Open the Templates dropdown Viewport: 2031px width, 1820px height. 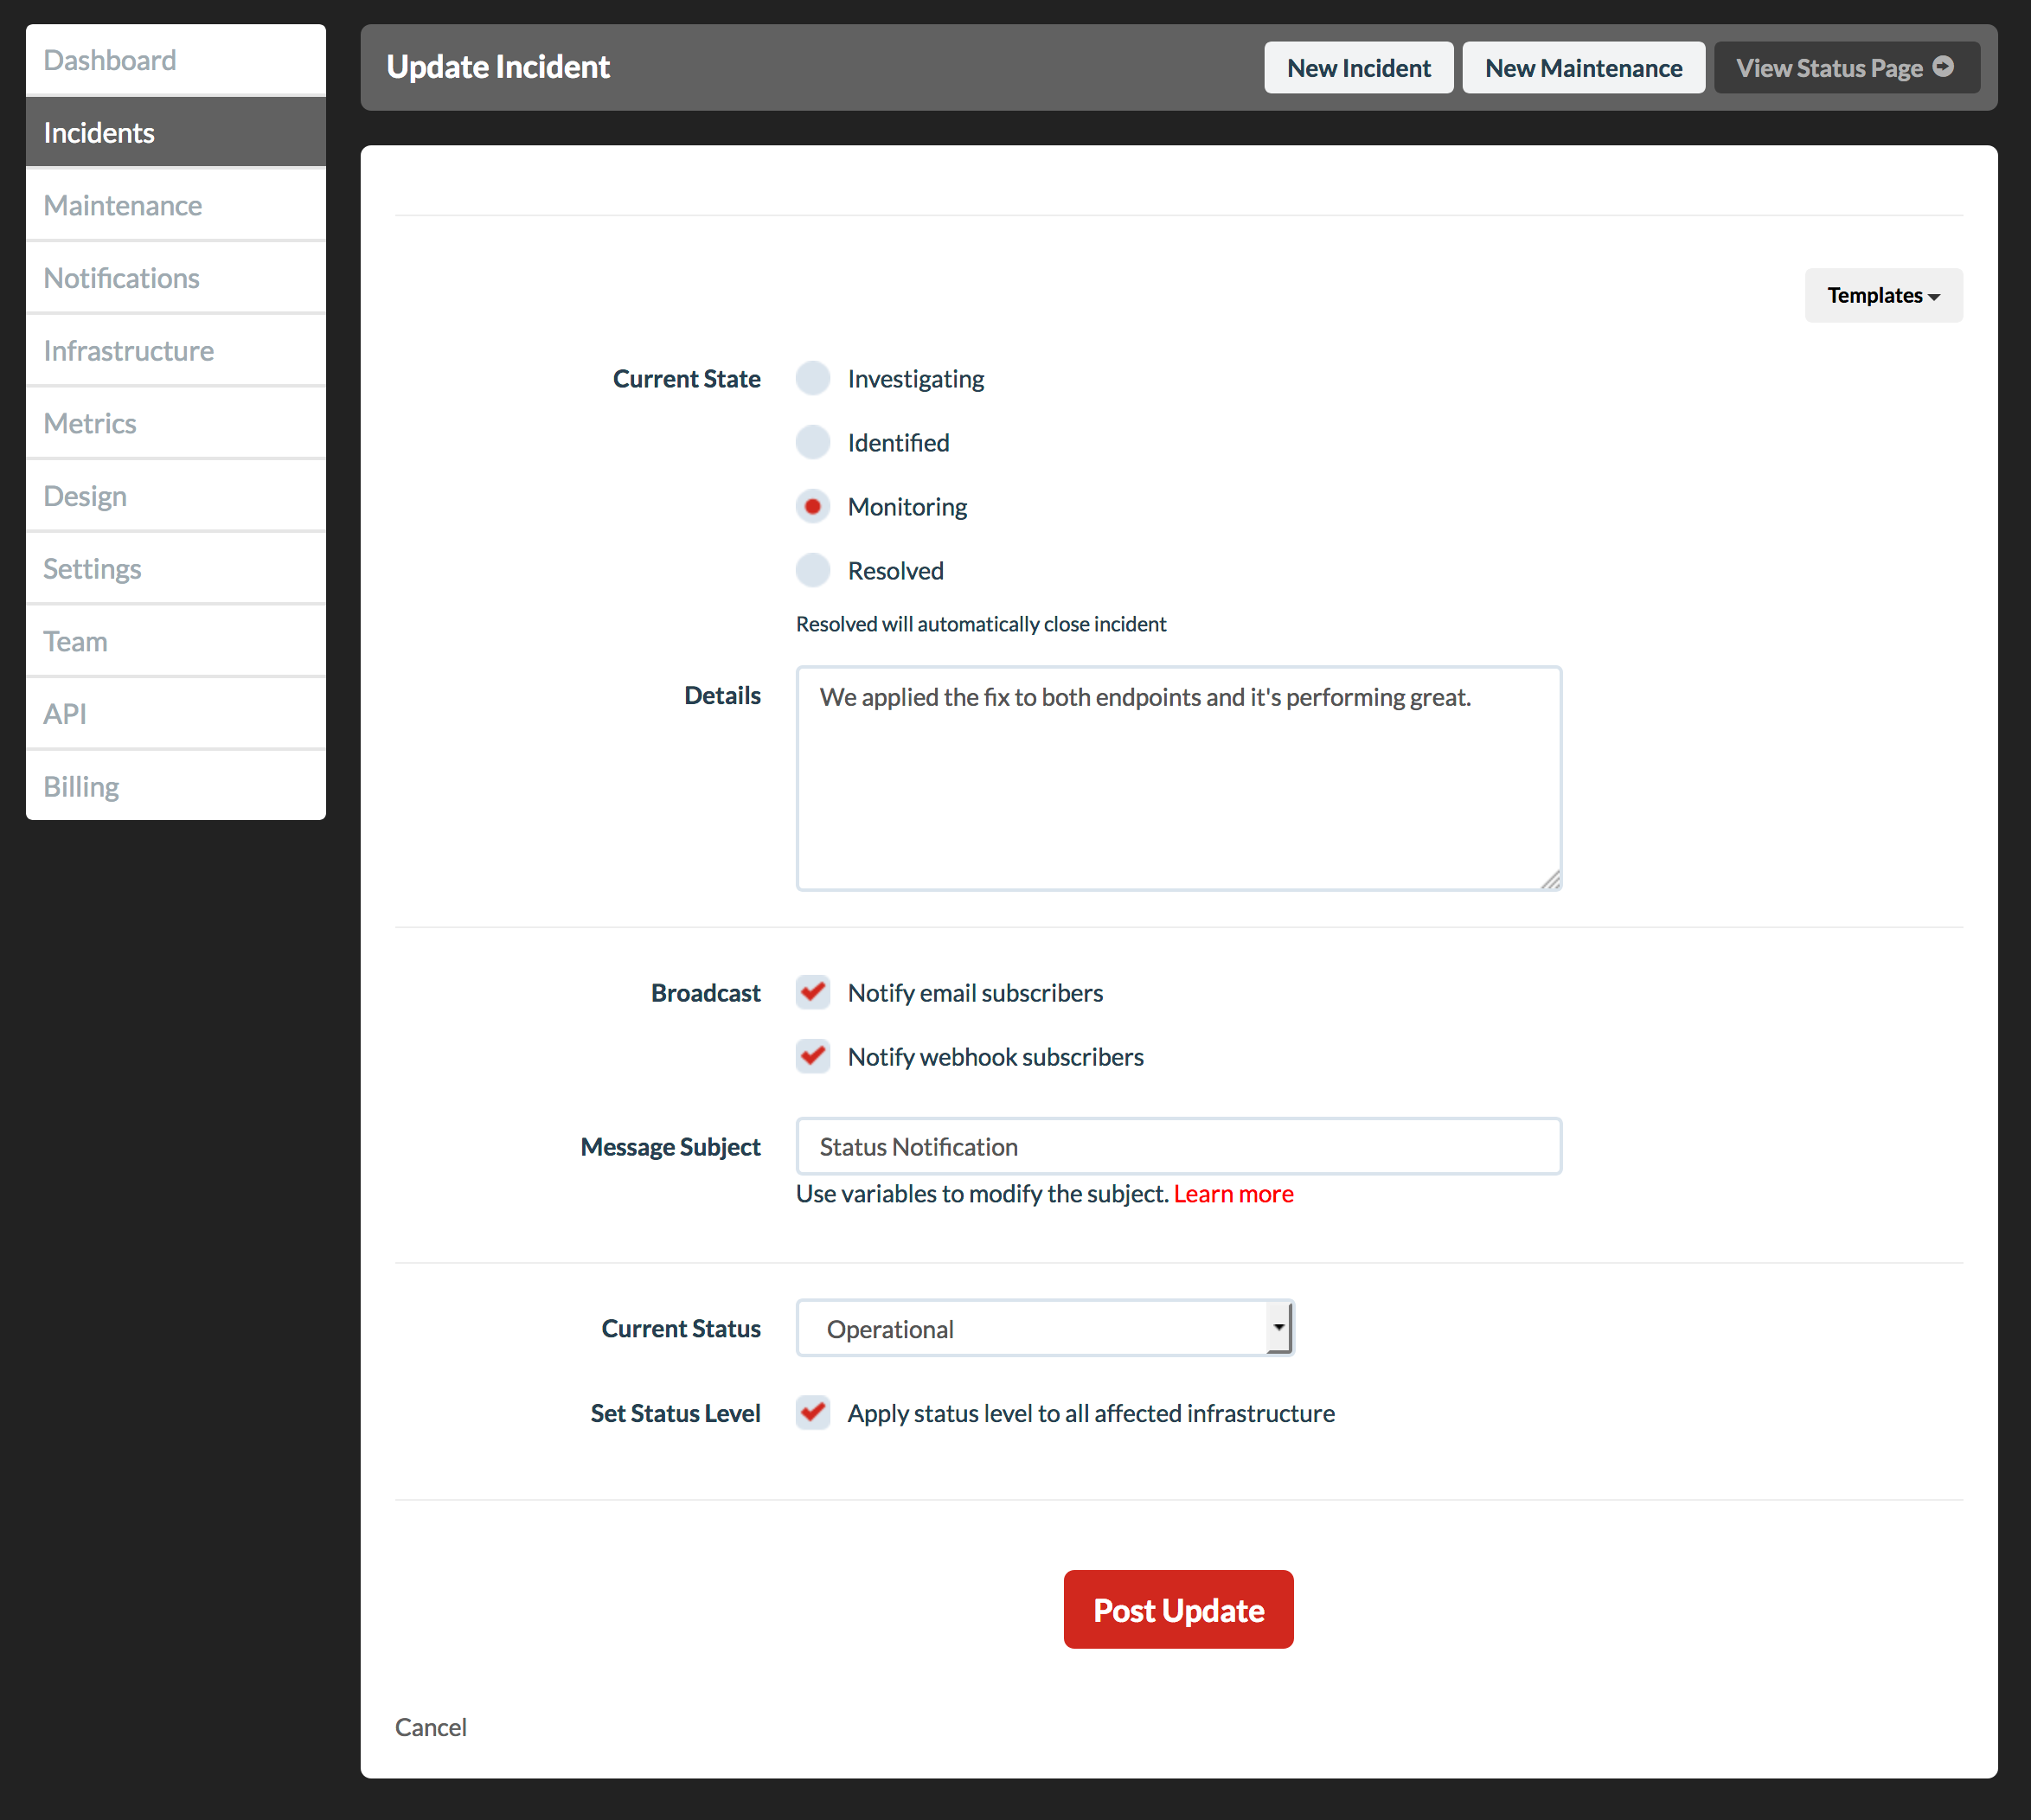tap(1883, 295)
